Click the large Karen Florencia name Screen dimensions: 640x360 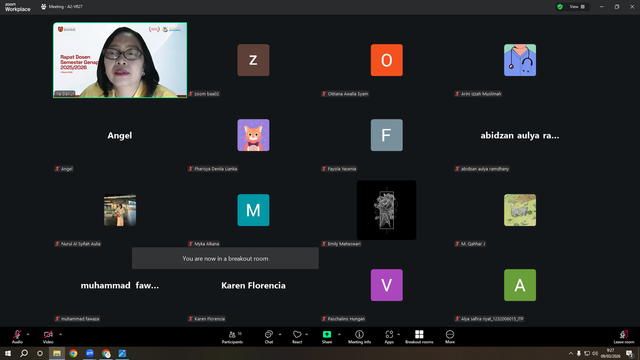(x=253, y=285)
